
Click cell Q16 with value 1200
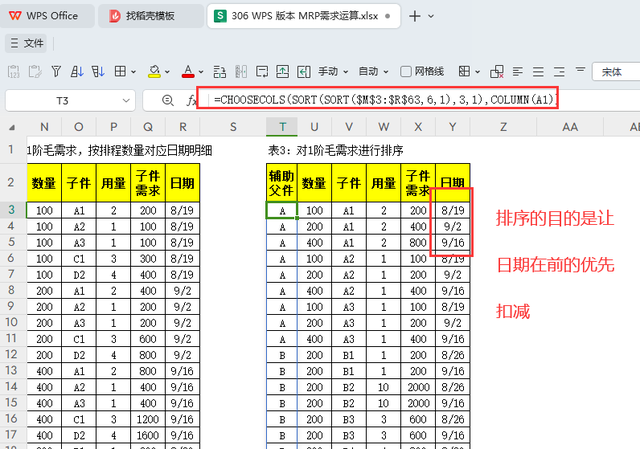148,419
